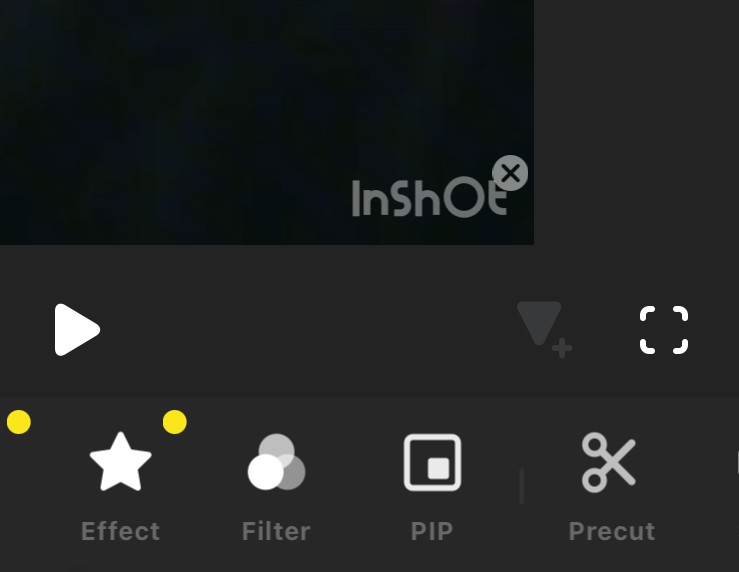Click the gray area right of the preview
The height and width of the screenshot is (572, 739).
point(636,122)
